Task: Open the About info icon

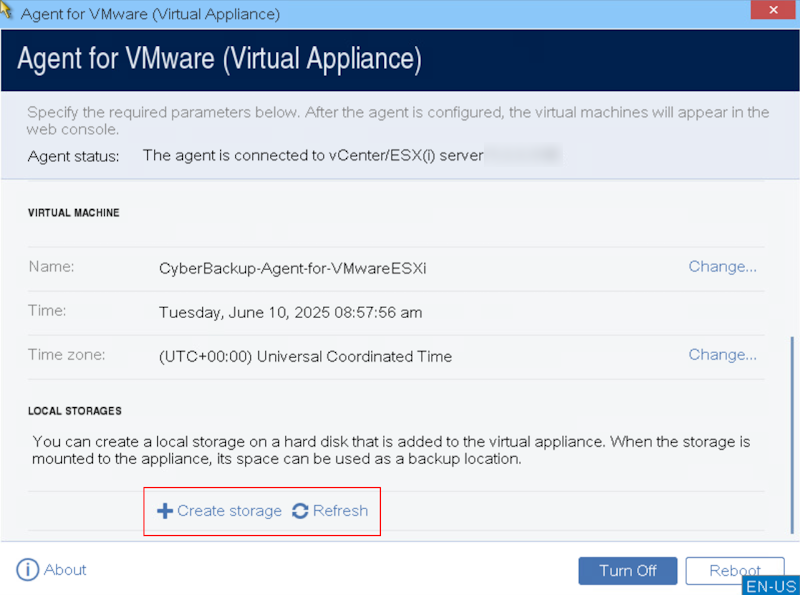Action: pyautogui.click(x=28, y=569)
